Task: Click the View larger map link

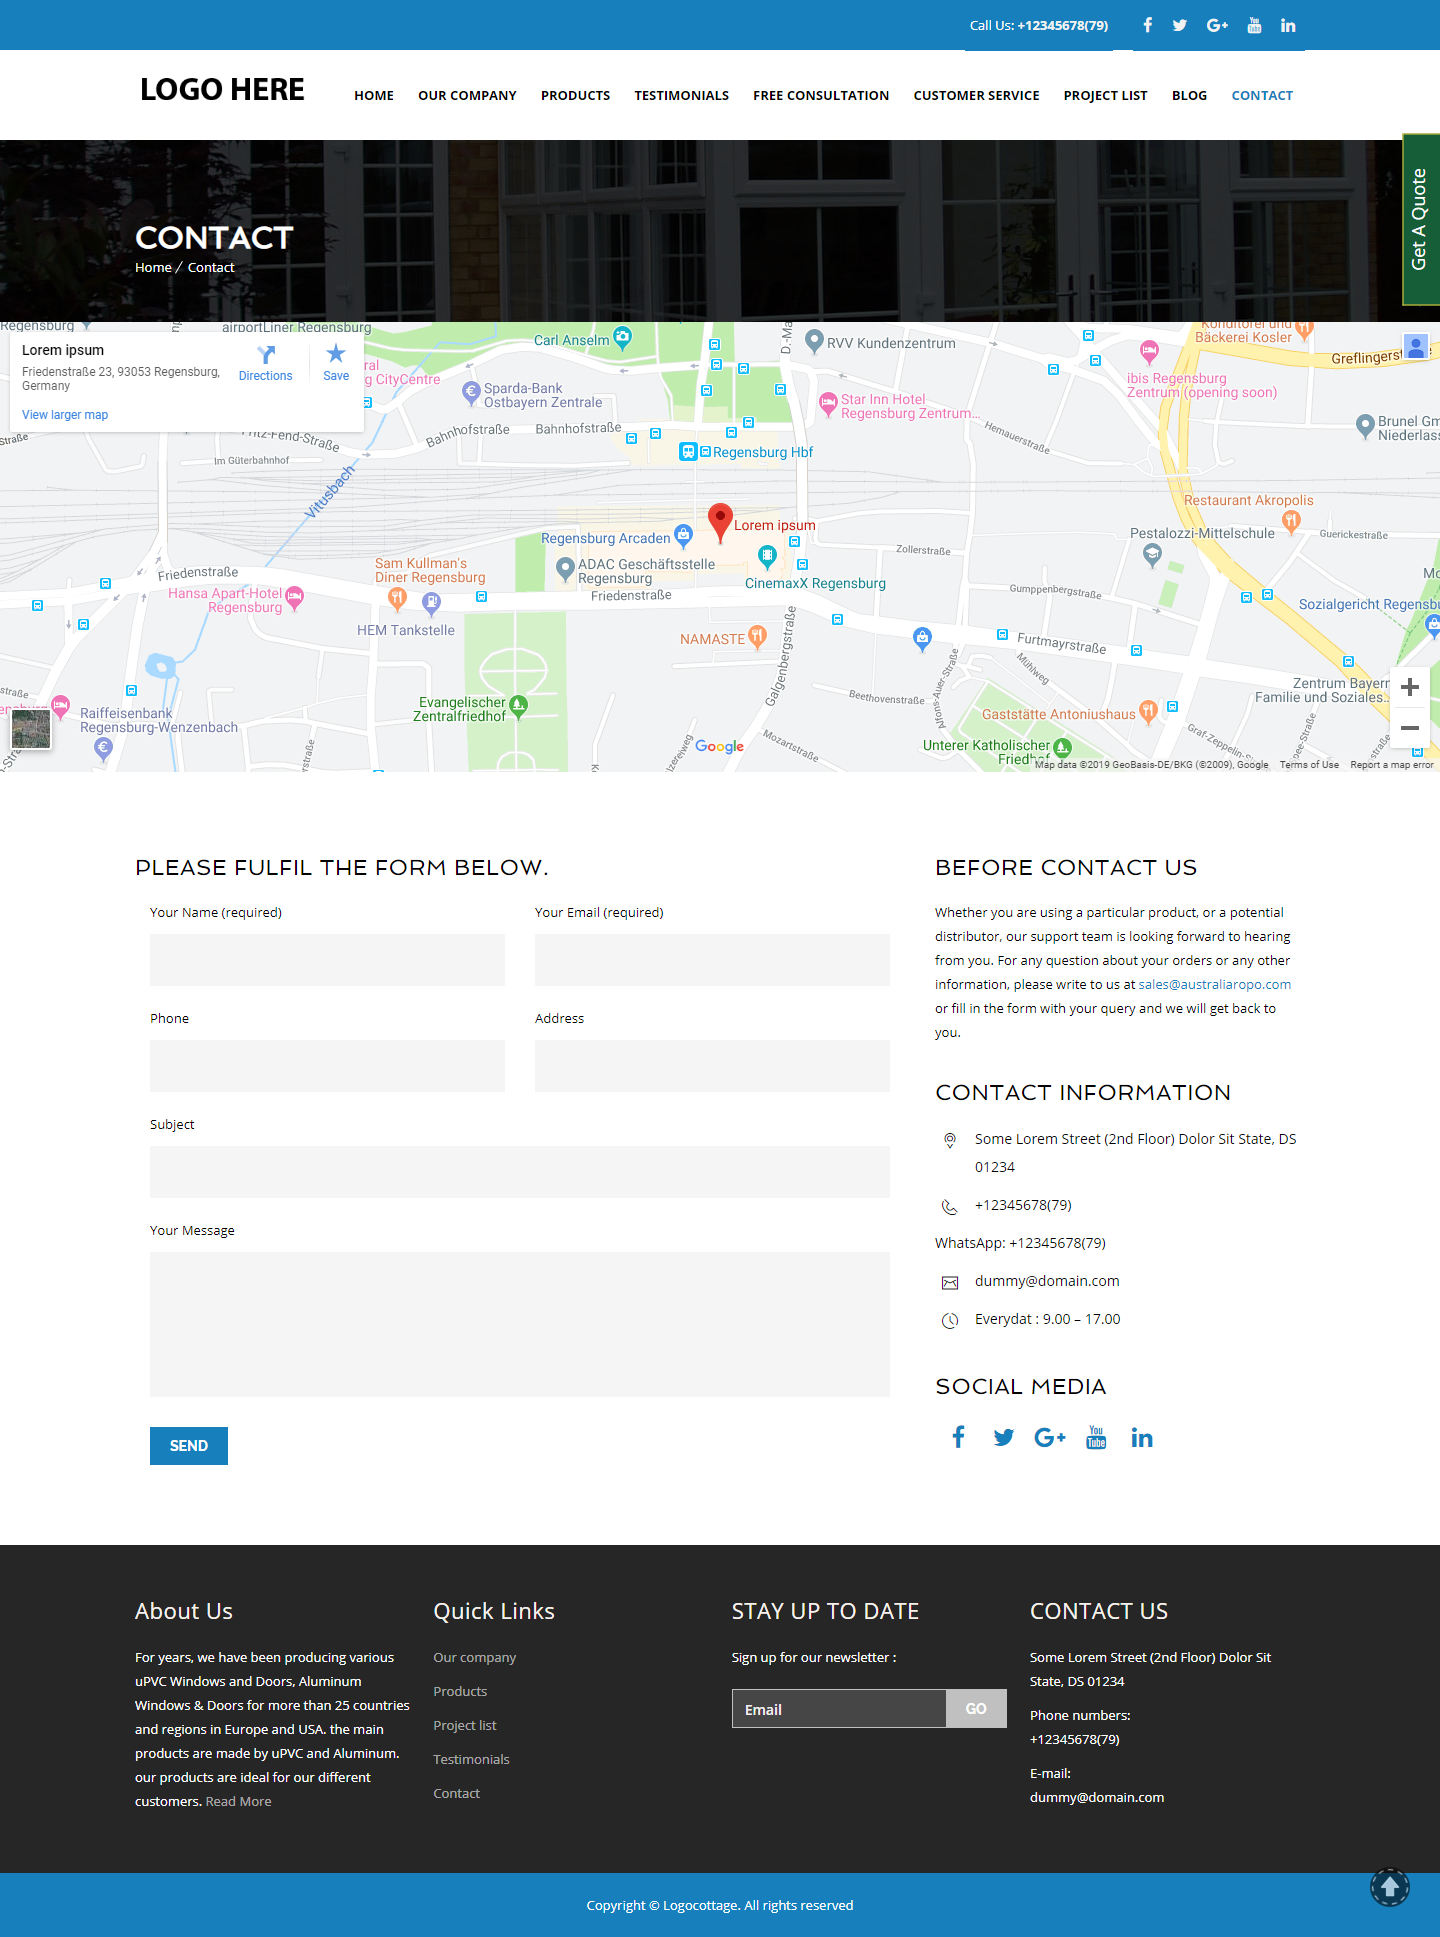Action: pos(65,415)
